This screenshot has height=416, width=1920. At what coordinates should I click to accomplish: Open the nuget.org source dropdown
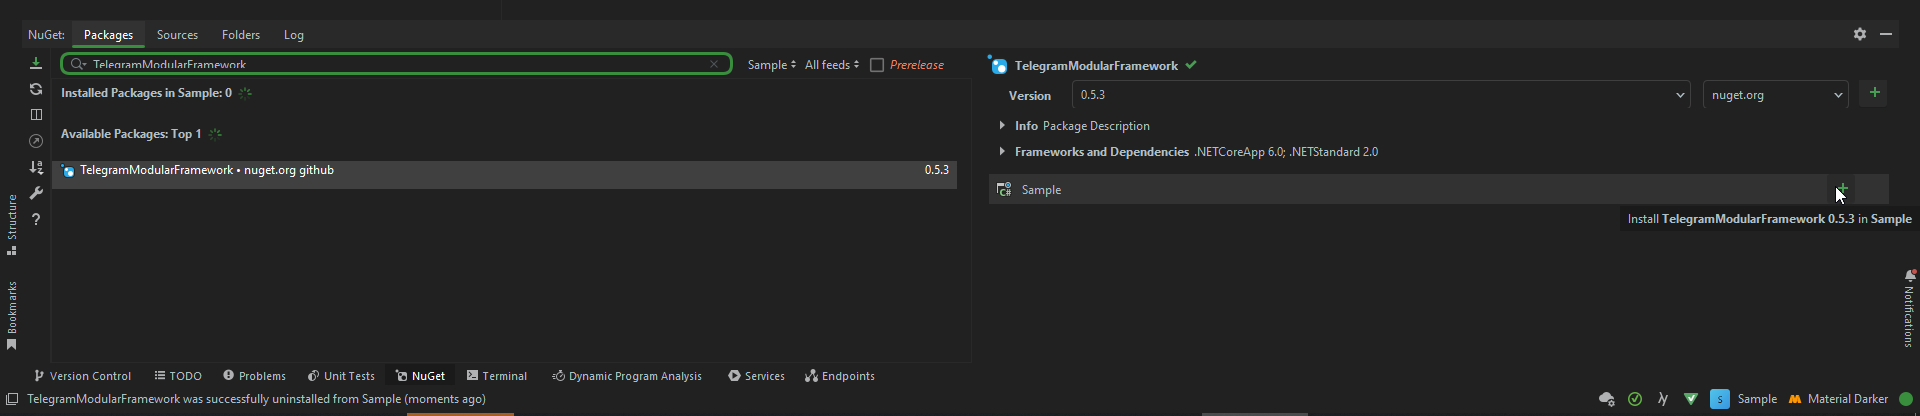(x=1775, y=95)
